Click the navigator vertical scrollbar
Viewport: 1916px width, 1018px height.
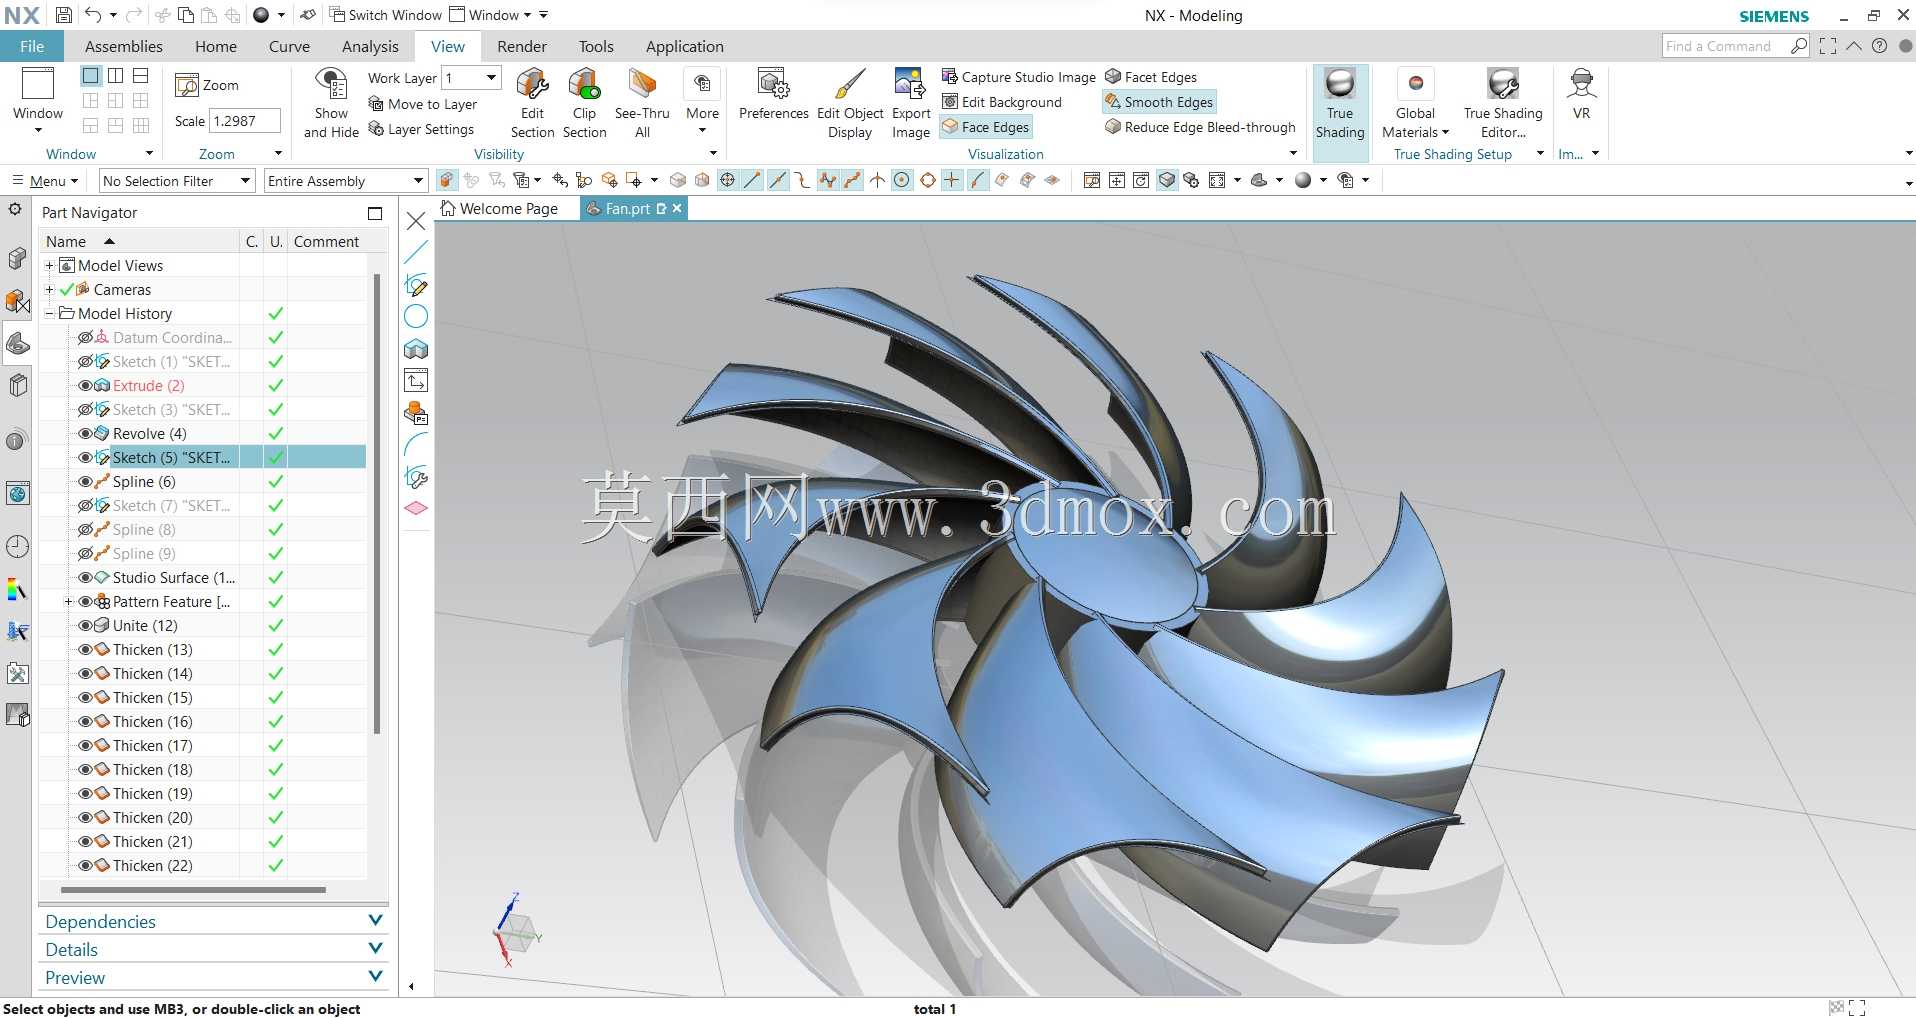tap(377, 503)
